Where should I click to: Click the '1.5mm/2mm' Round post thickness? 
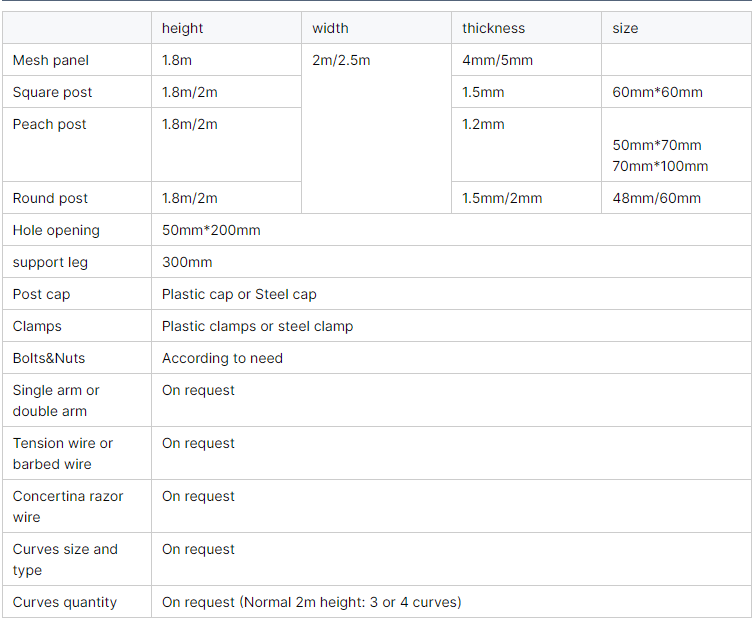502,198
